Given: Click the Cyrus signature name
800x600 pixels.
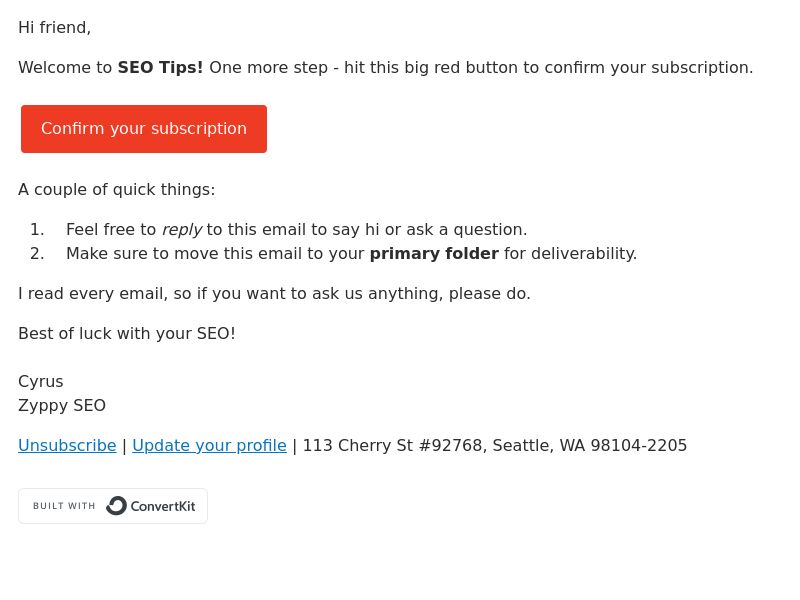Looking at the screenshot, I should (41, 382).
